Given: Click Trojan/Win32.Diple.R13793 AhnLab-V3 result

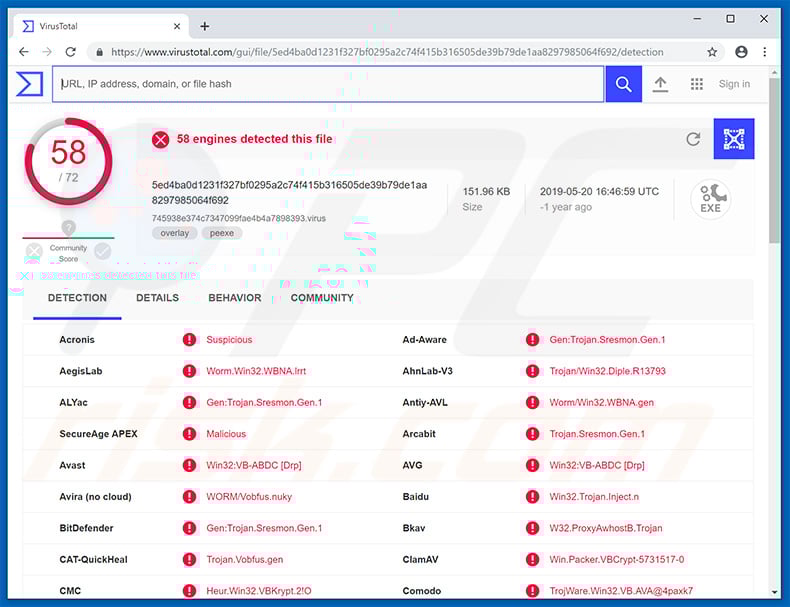Looking at the screenshot, I should (608, 371).
